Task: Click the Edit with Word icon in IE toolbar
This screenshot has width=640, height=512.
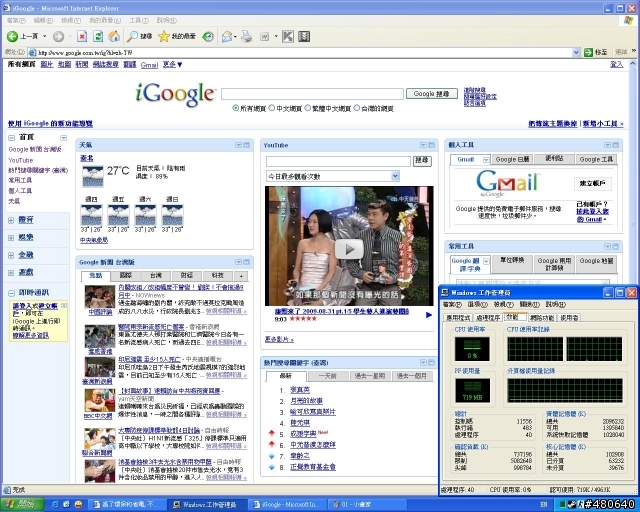Action: [264, 37]
